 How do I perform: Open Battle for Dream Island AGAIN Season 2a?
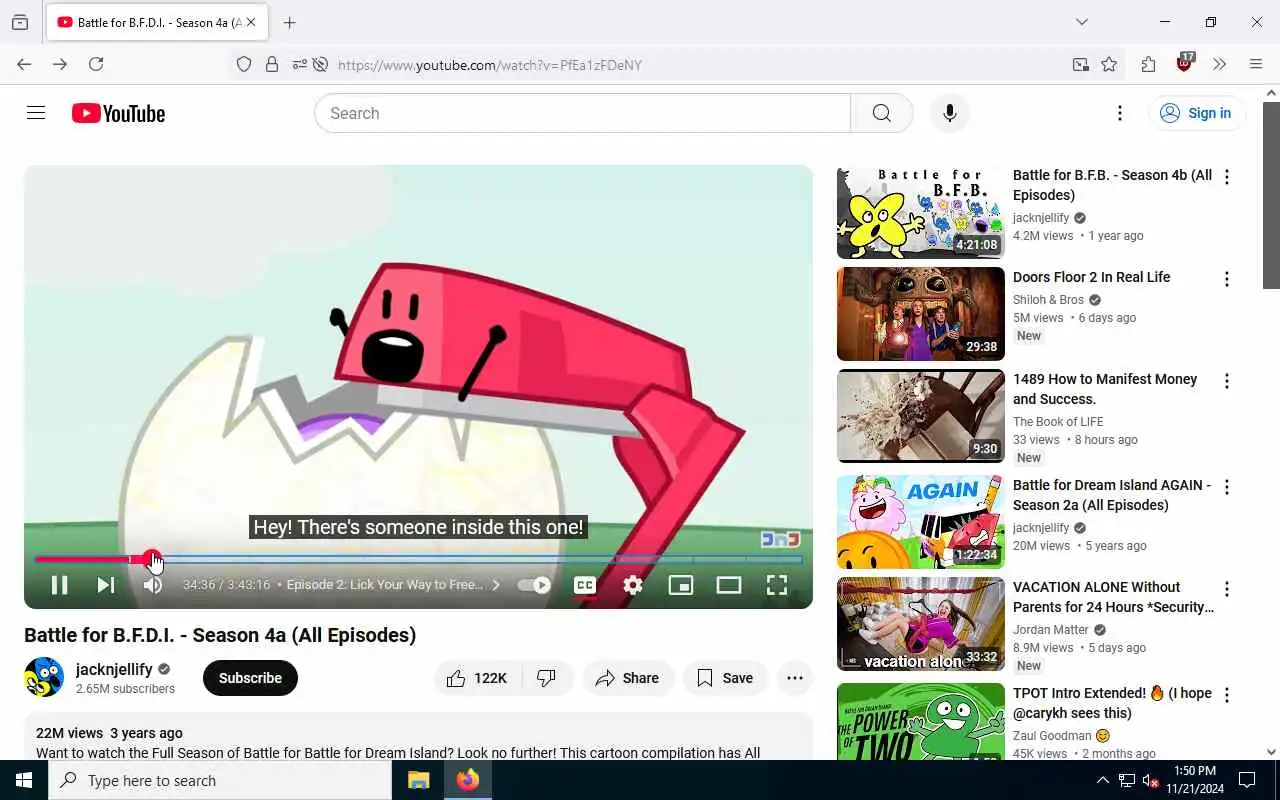point(1112,495)
